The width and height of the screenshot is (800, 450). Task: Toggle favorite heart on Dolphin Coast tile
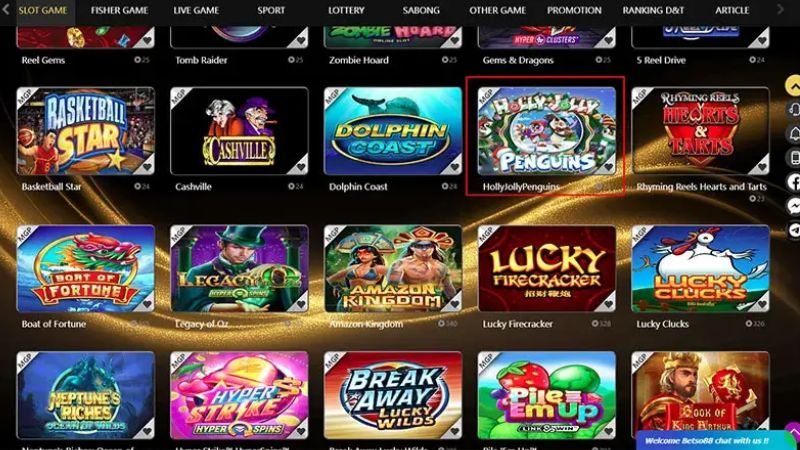(455, 166)
